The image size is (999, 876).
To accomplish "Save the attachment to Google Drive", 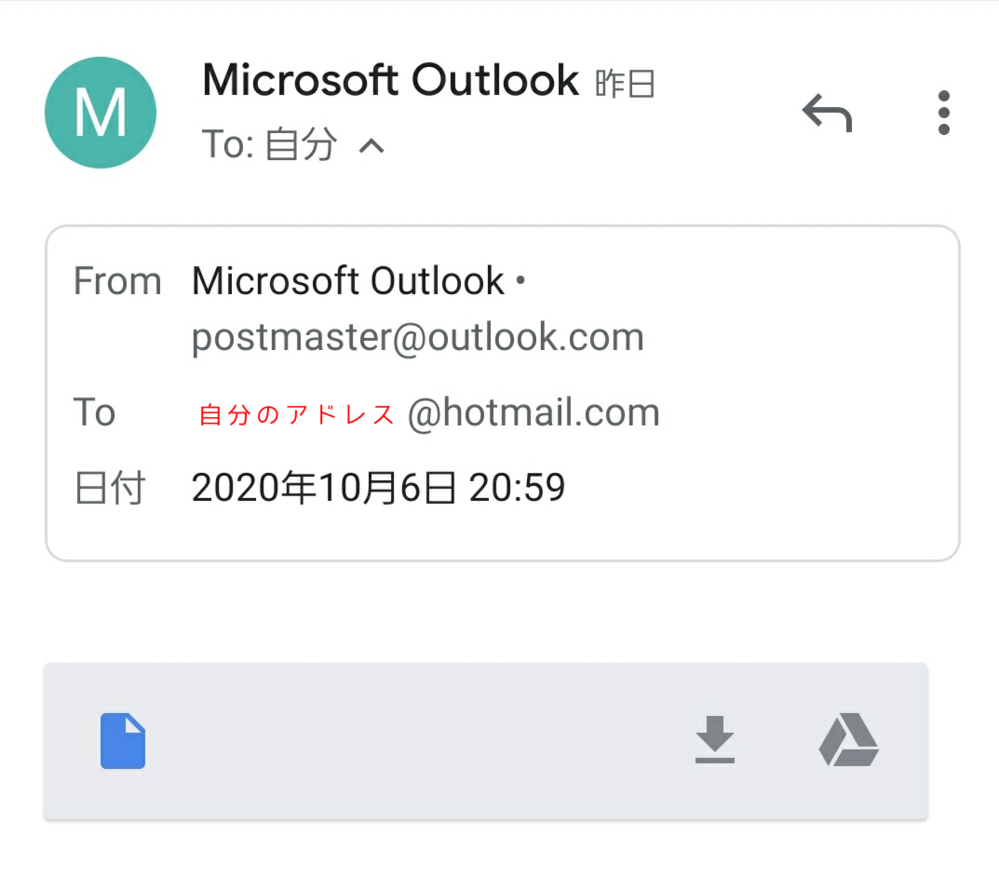I will [x=848, y=741].
